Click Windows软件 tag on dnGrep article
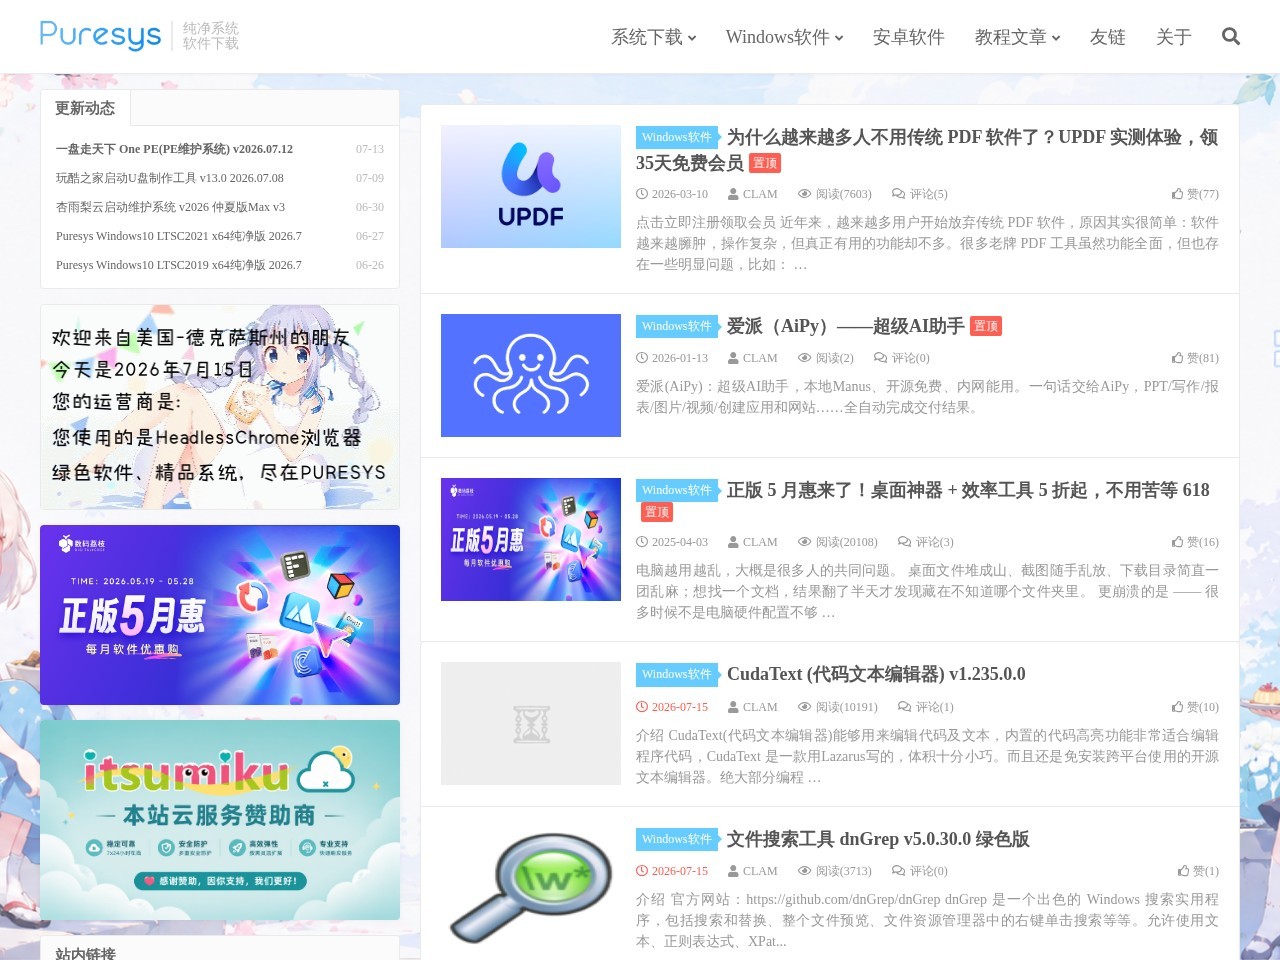This screenshot has height=960, width=1280. point(677,839)
